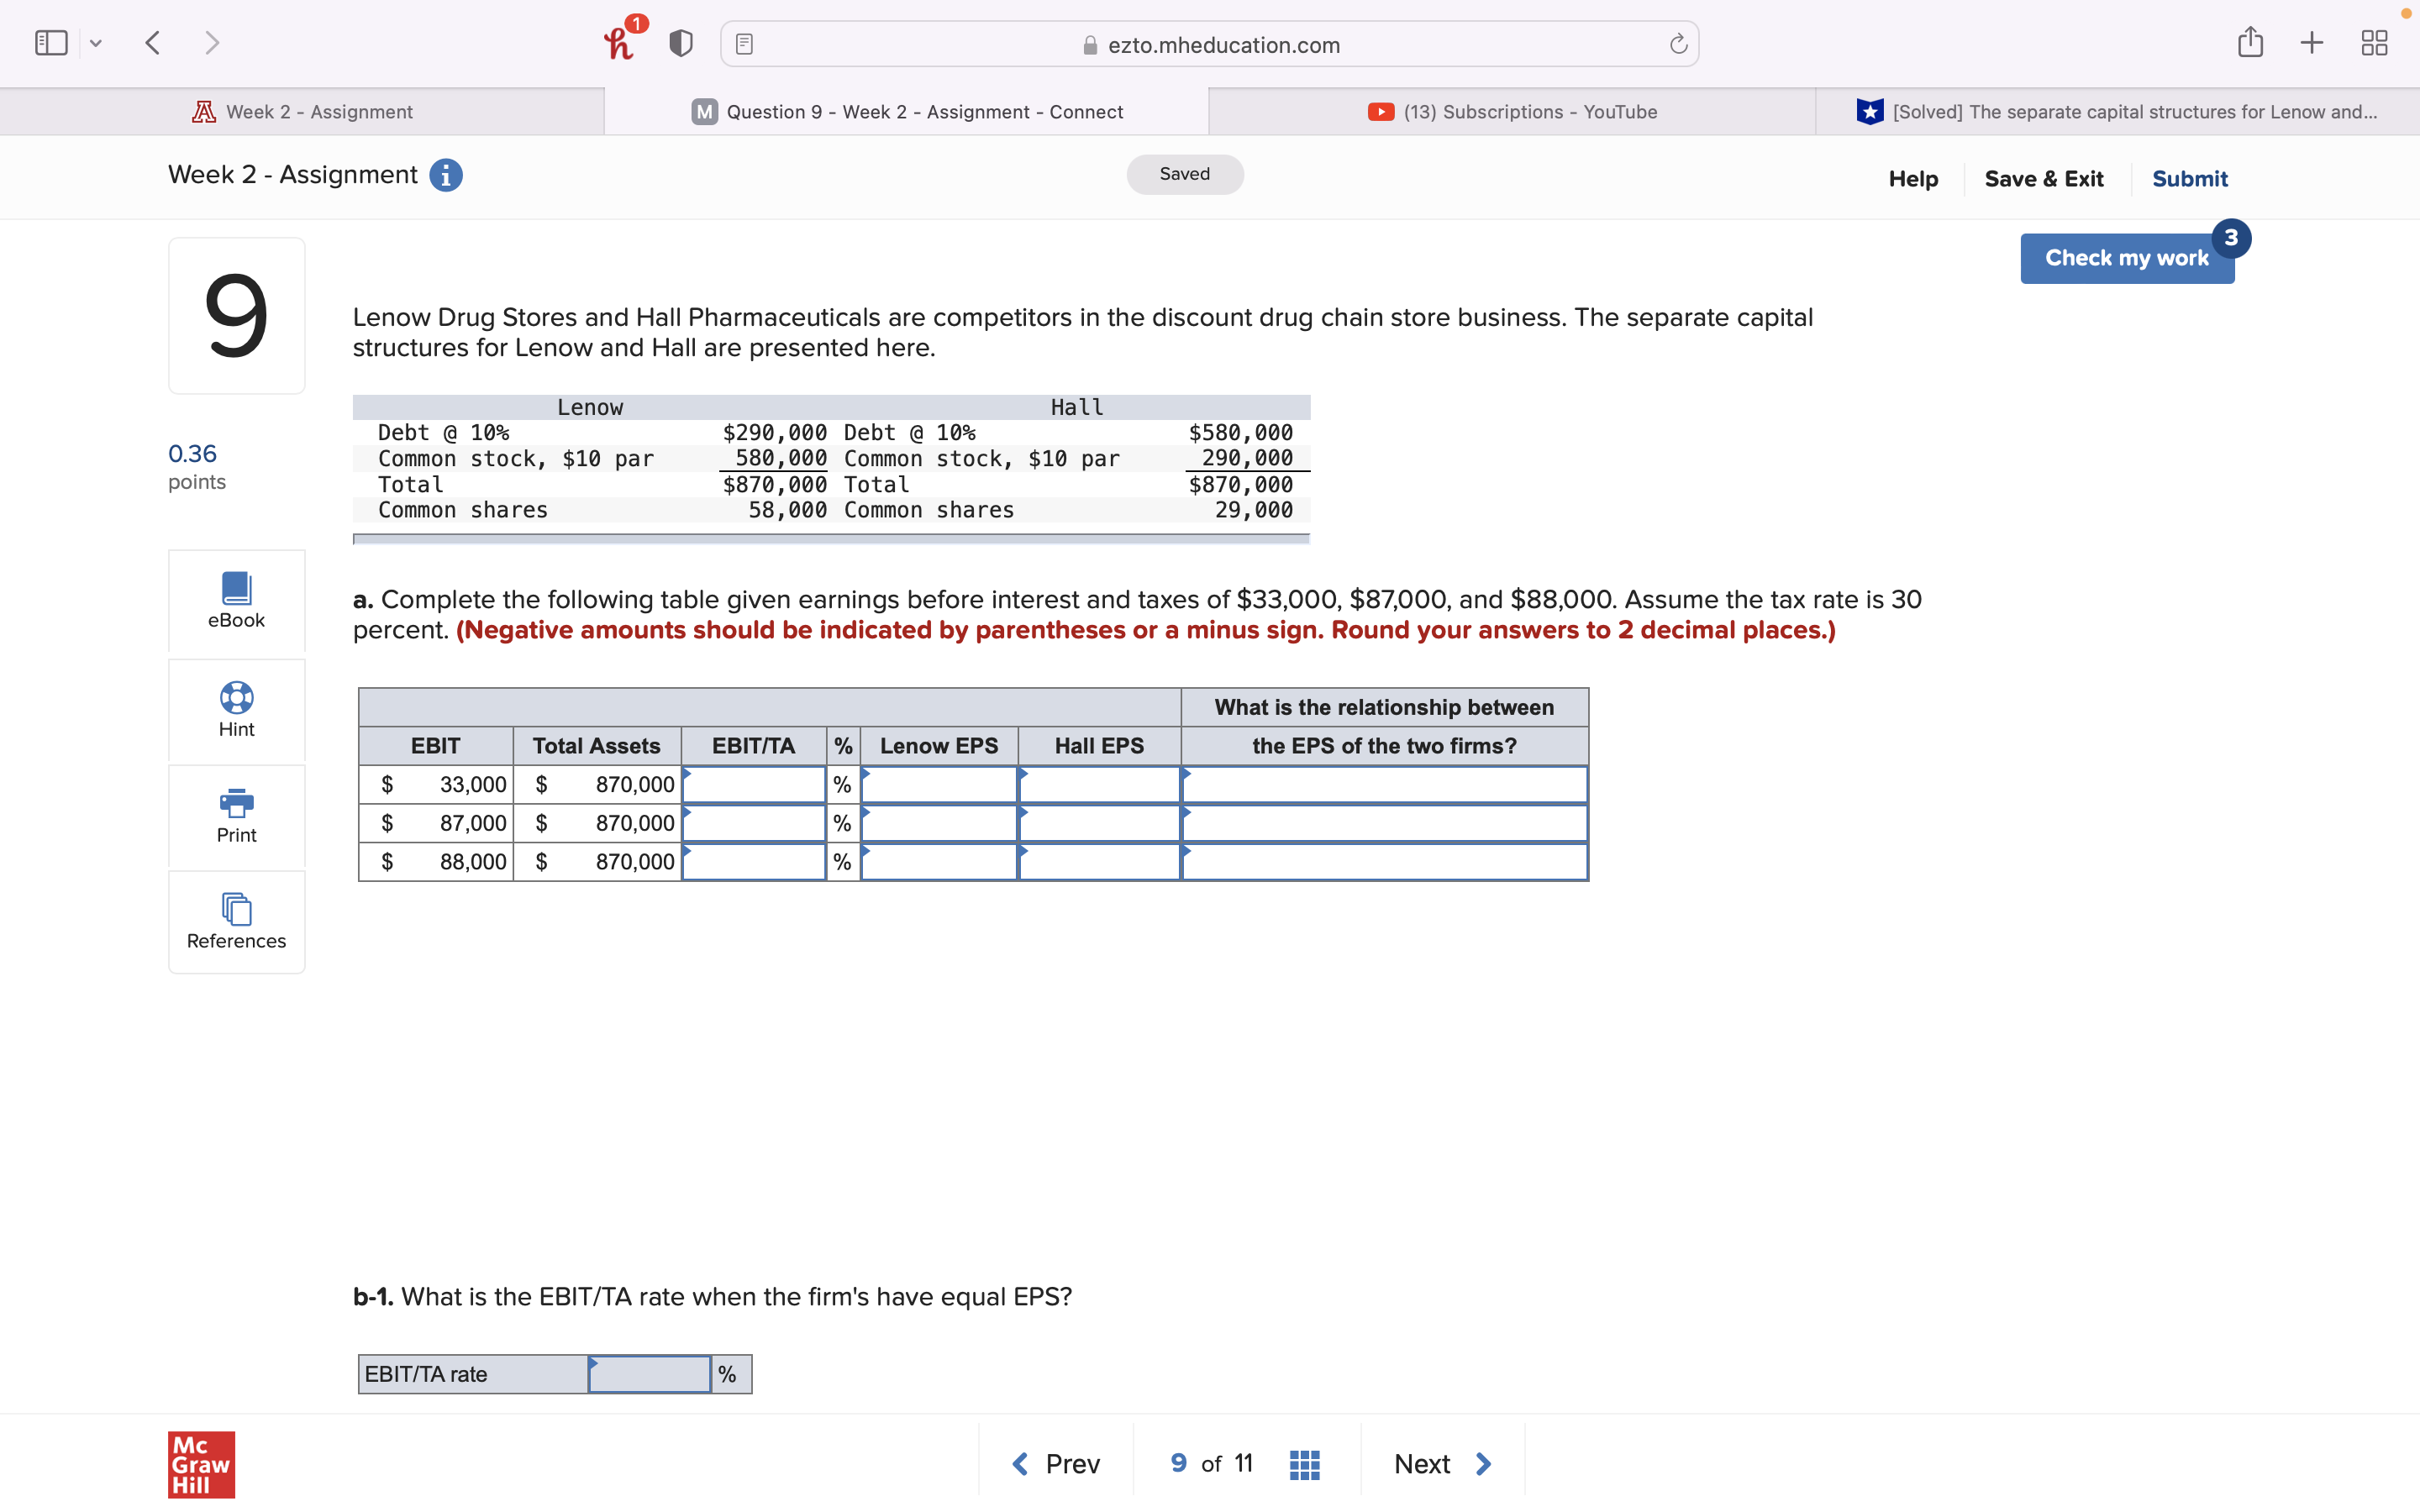
Task: Open the question page navigation grid
Action: (x=1303, y=1463)
